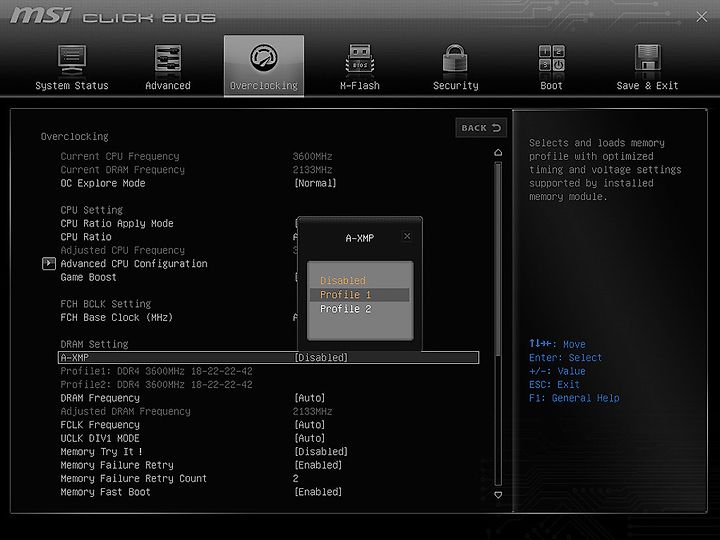Expand Advanced CPU Configuration arrow icon
Screen dimensions: 720x540
[x=49, y=264]
